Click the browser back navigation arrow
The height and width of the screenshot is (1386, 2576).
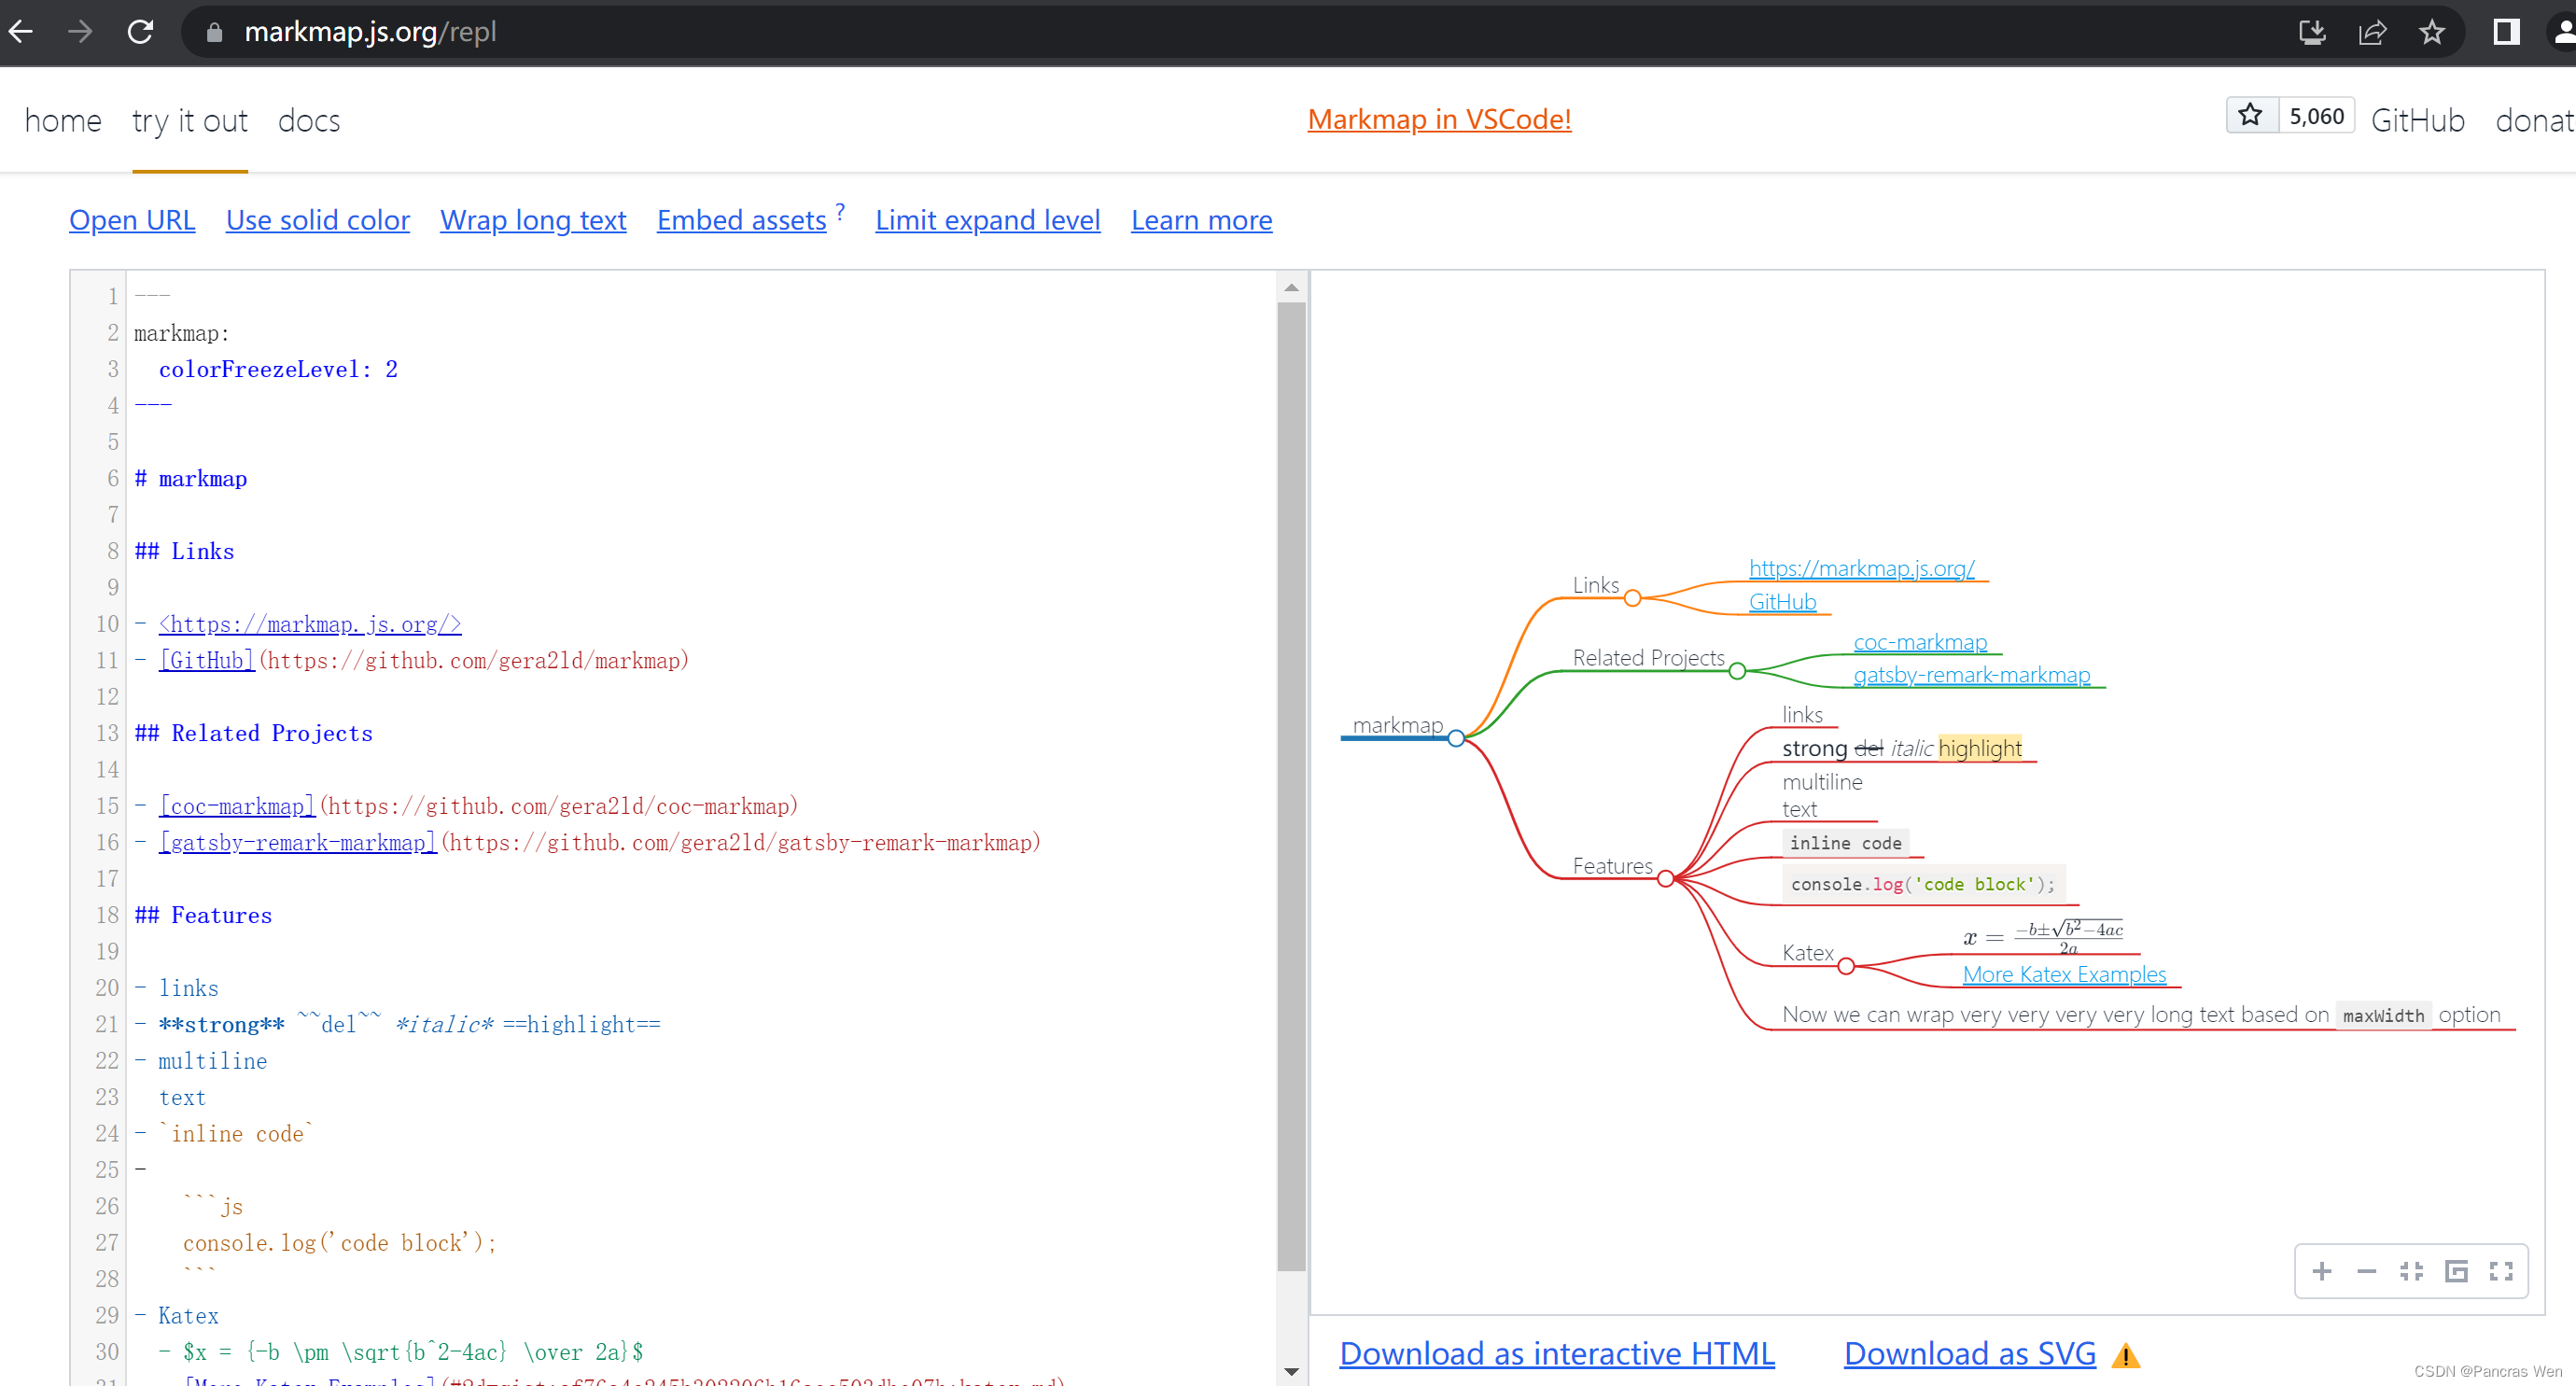pyautogui.click(x=27, y=31)
